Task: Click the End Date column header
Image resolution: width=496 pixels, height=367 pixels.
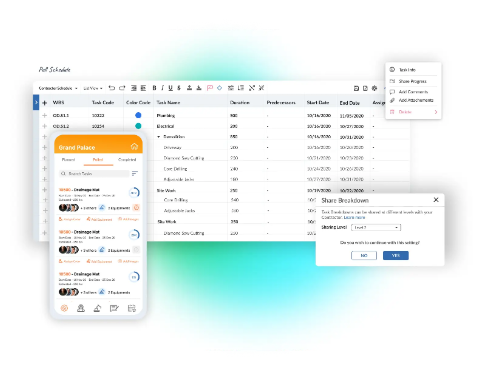Action: coord(349,103)
